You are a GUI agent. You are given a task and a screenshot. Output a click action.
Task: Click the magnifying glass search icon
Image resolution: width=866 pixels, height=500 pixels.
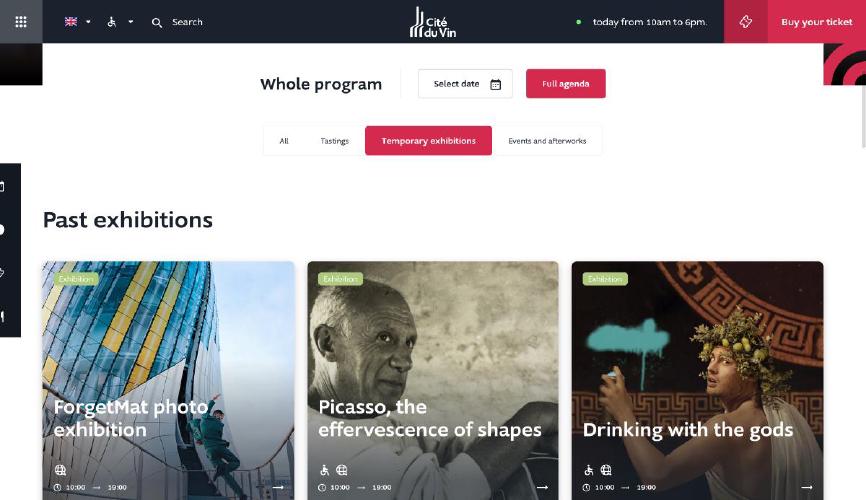(x=157, y=23)
